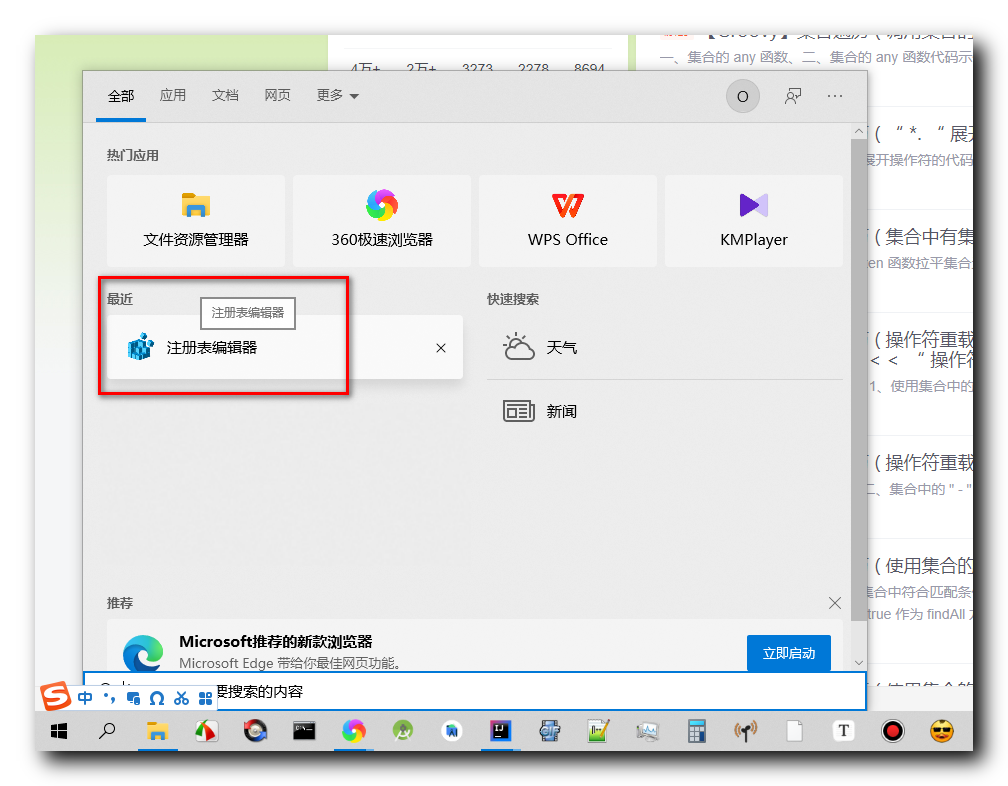Open the Ω special symbols panel
This screenshot has height=786, width=1008.
click(x=157, y=697)
